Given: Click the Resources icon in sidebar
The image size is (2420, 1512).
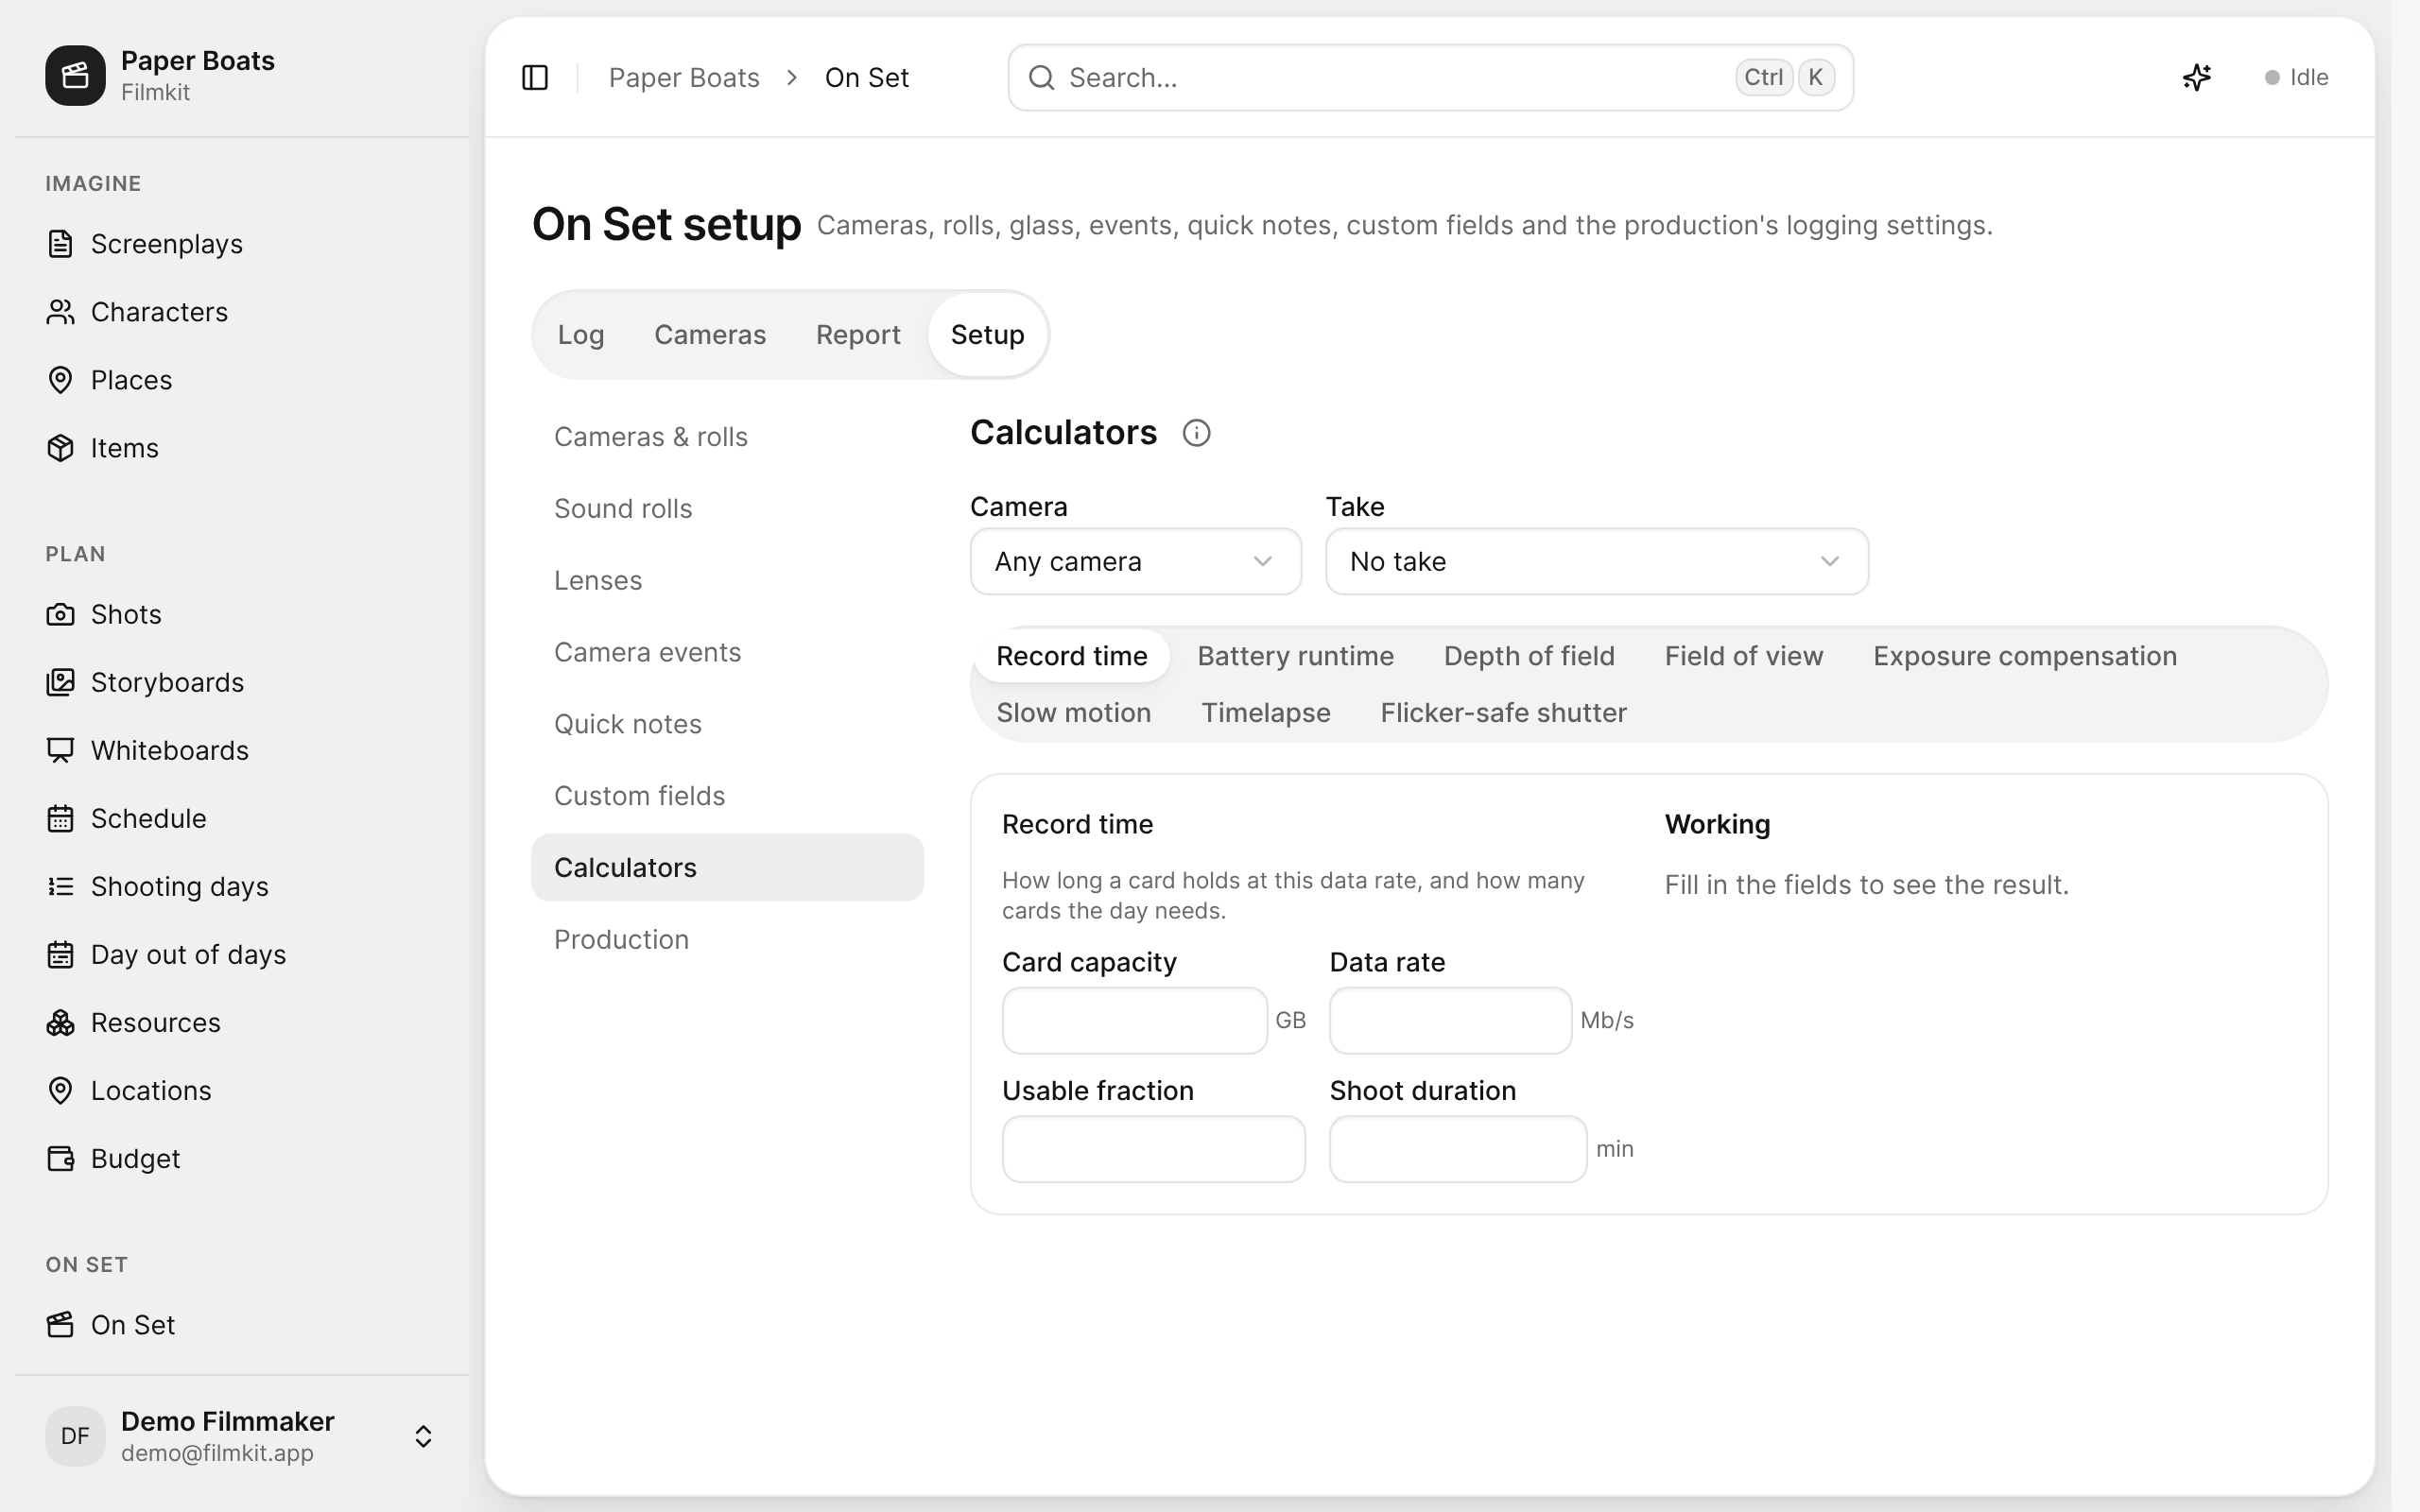Looking at the screenshot, I should point(60,1022).
